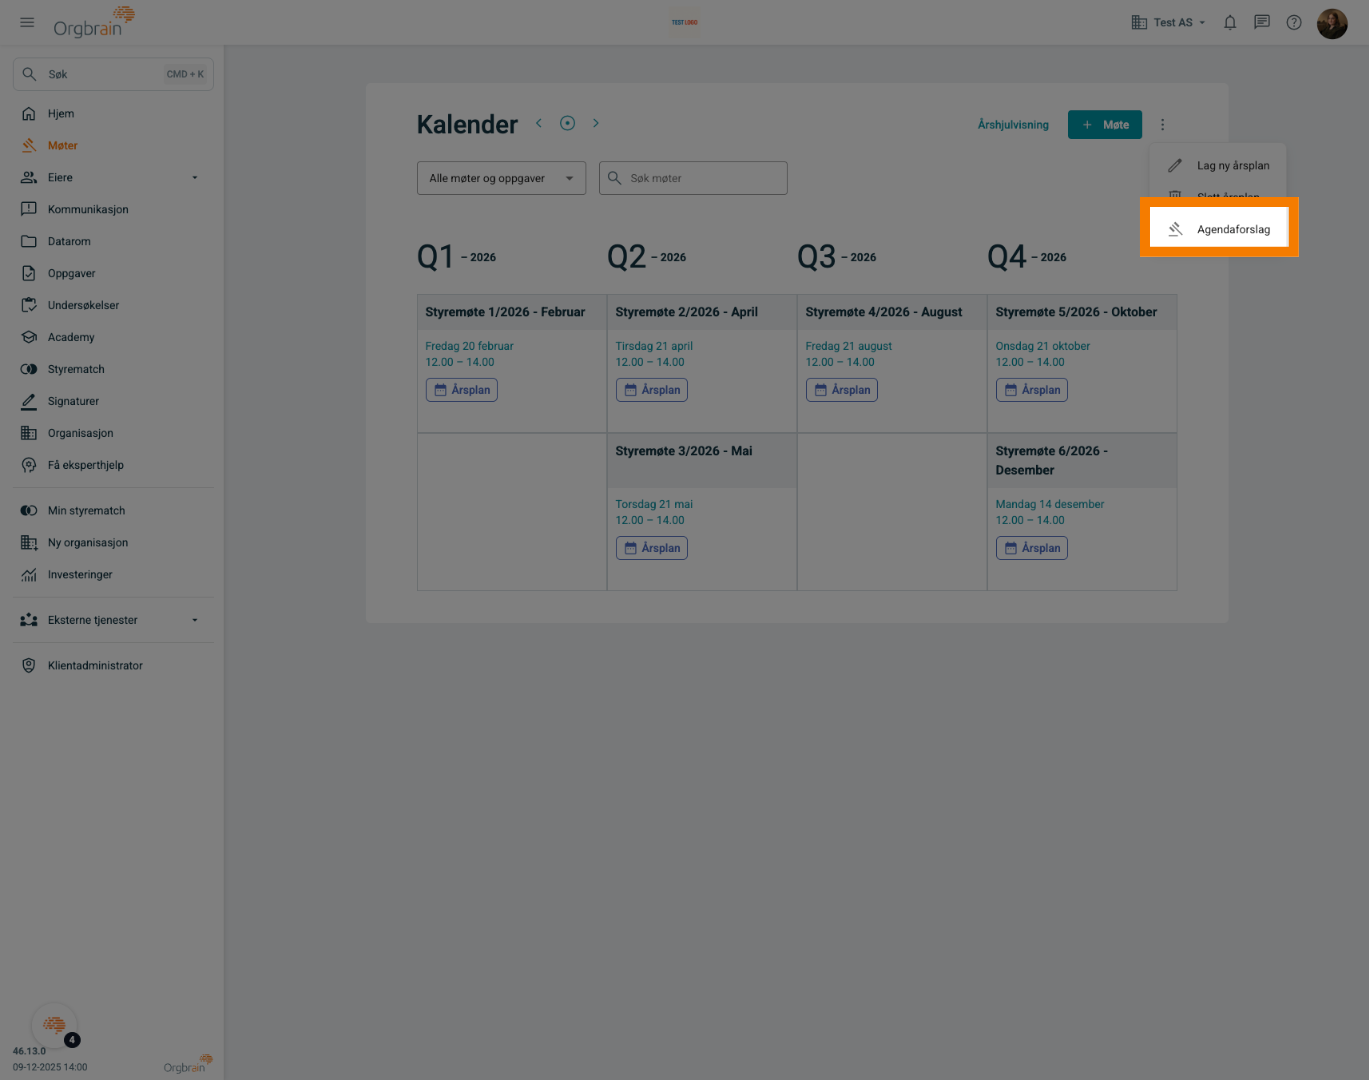The width and height of the screenshot is (1369, 1080).
Task: Click Årsplan button for Styremøte 1/2026
Action: click(462, 390)
